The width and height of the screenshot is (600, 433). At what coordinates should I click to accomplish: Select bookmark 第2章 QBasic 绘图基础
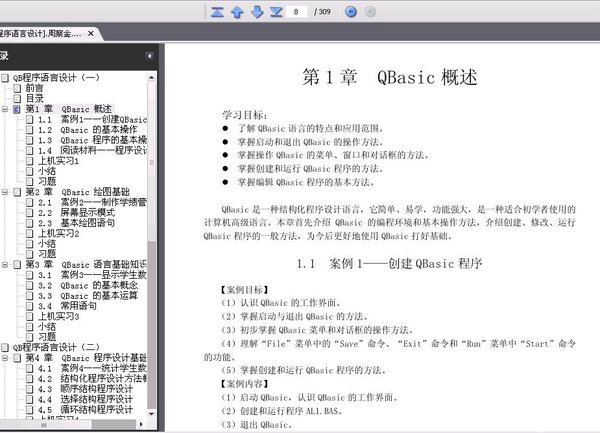[78, 192]
